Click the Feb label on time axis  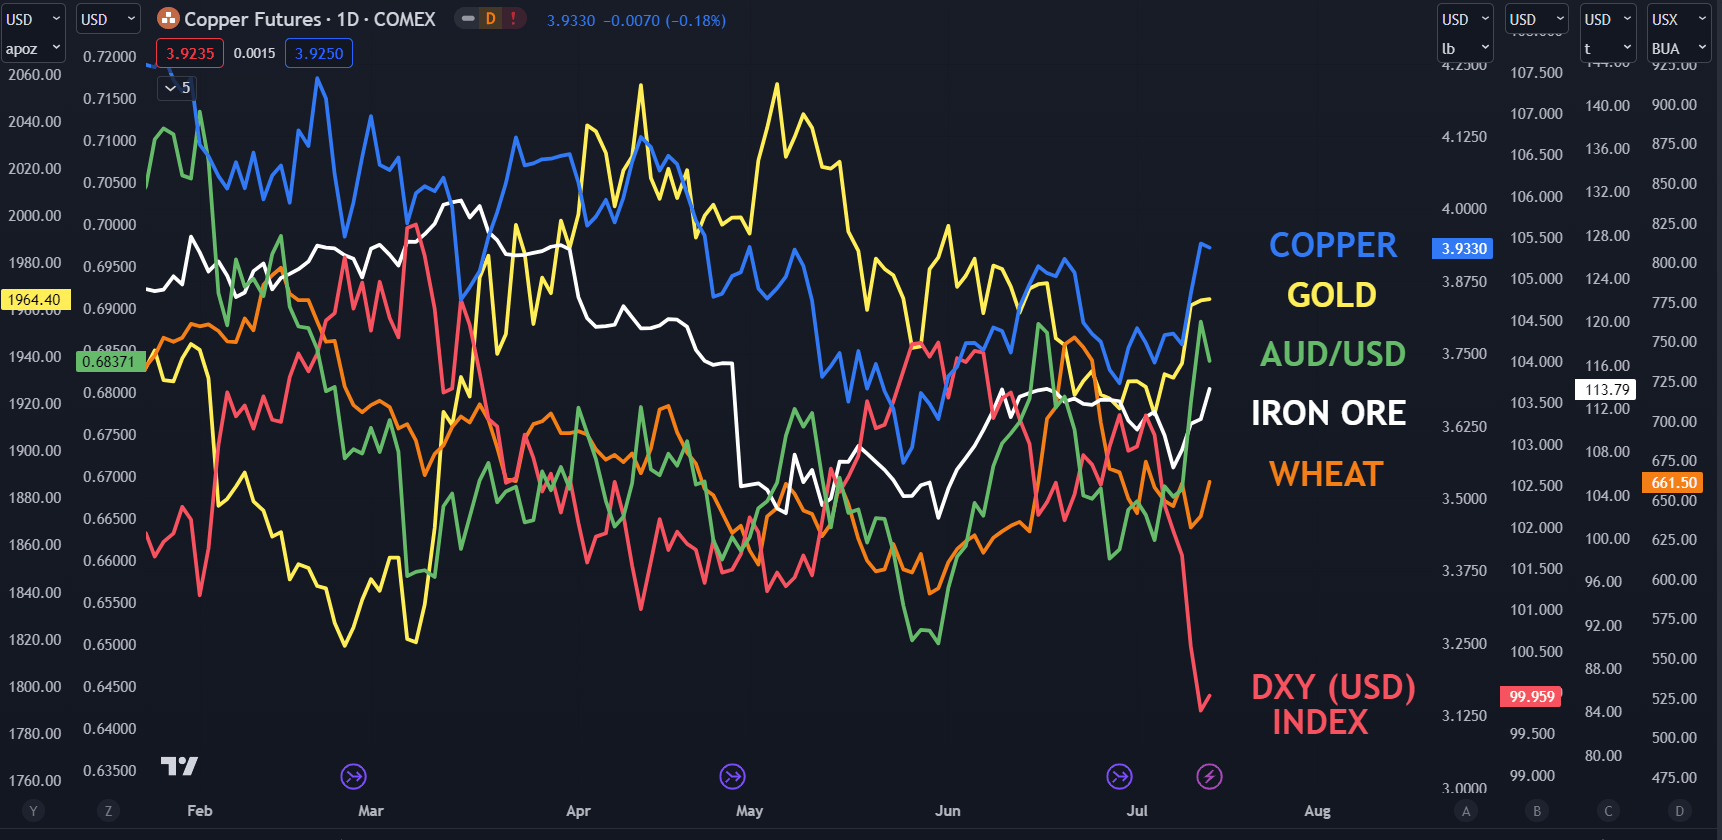click(200, 811)
